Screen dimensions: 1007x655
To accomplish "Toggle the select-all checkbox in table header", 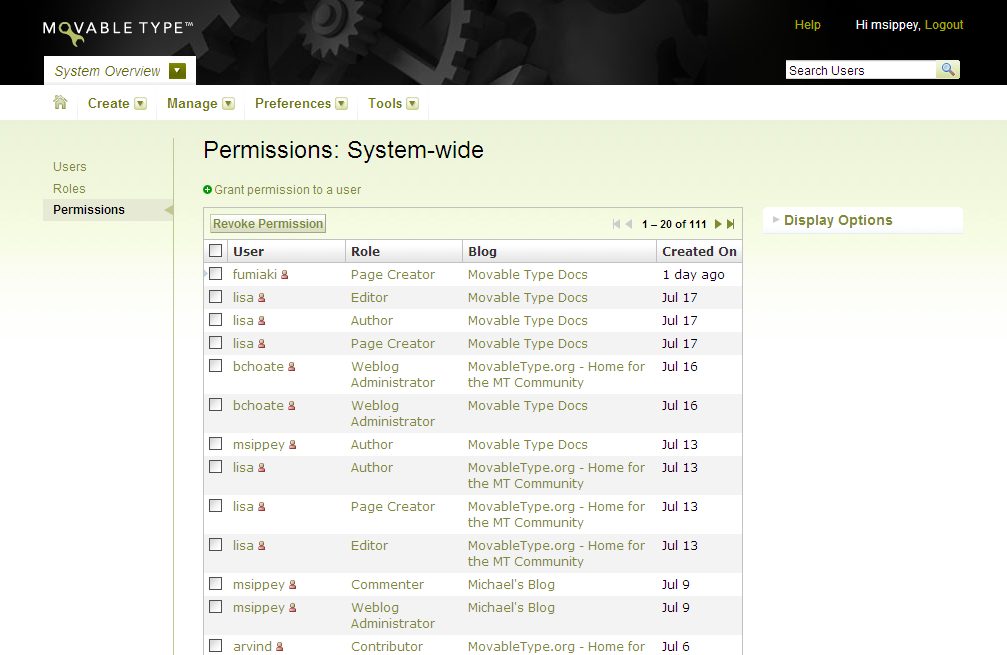I will (x=215, y=251).
